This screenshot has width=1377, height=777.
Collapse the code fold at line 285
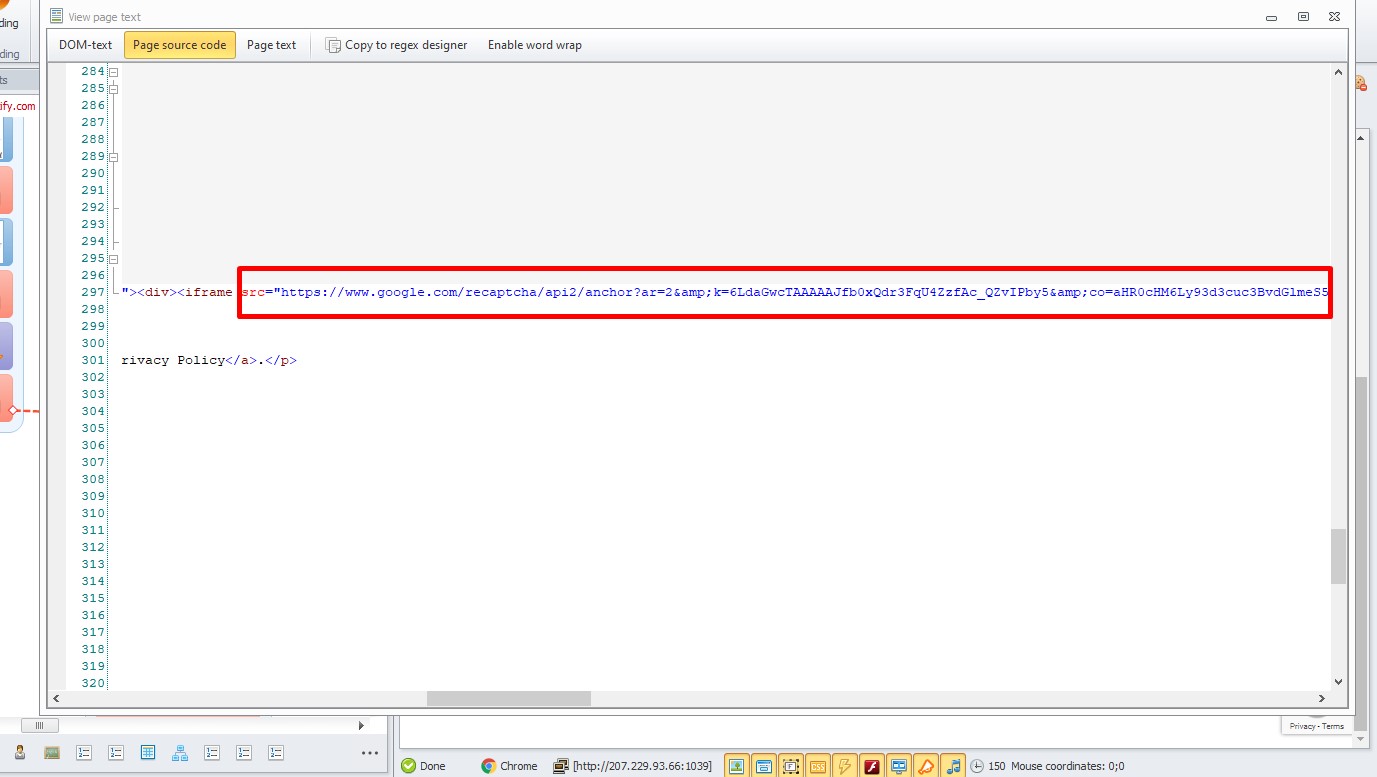(x=113, y=89)
